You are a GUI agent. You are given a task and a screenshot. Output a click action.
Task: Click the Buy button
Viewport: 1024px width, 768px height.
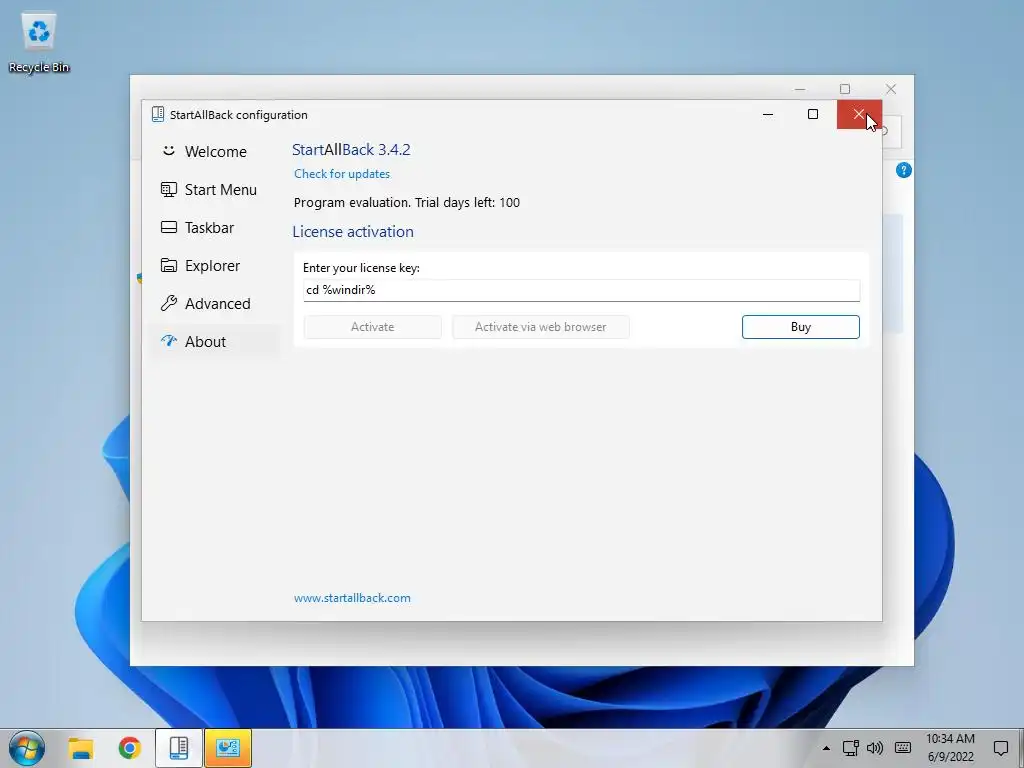(801, 327)
